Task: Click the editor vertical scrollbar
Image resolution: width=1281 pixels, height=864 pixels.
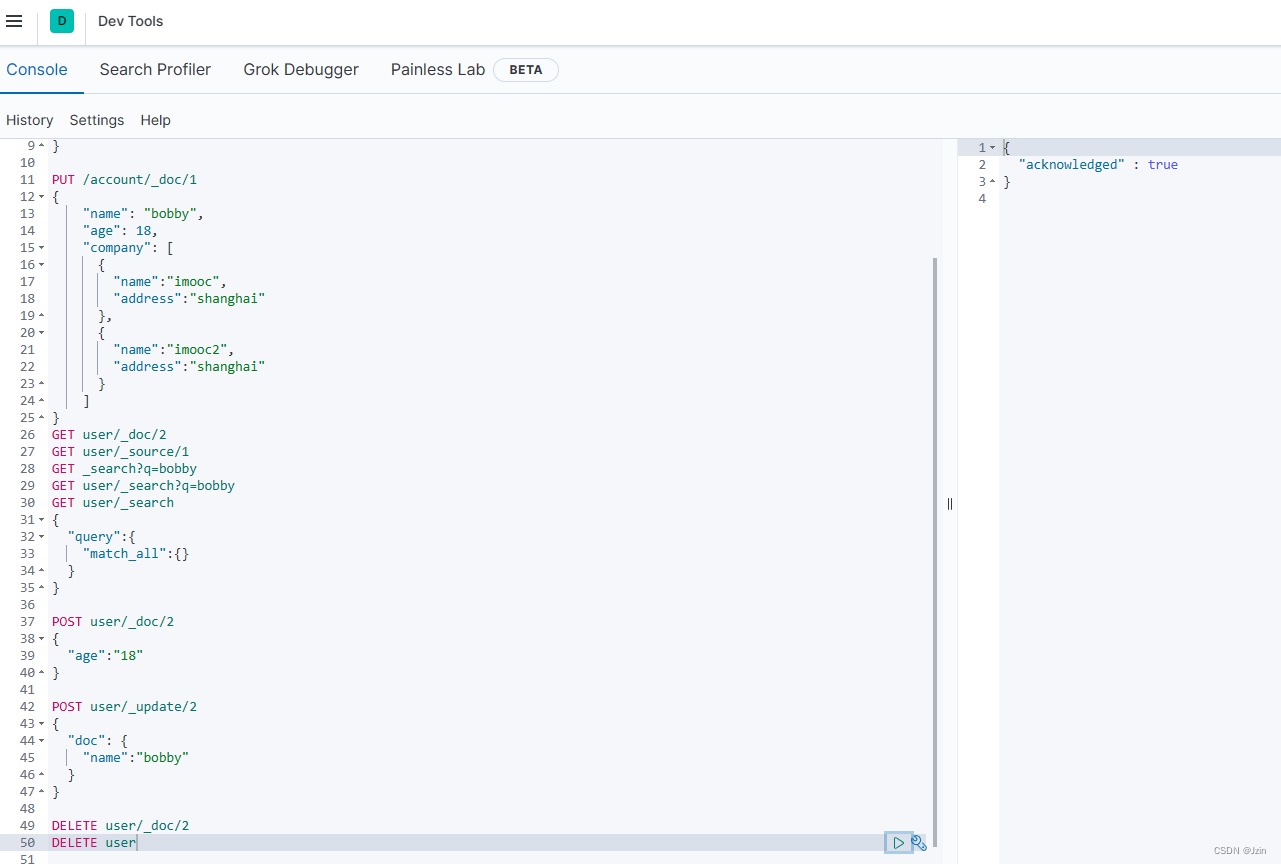Action: 936,550
